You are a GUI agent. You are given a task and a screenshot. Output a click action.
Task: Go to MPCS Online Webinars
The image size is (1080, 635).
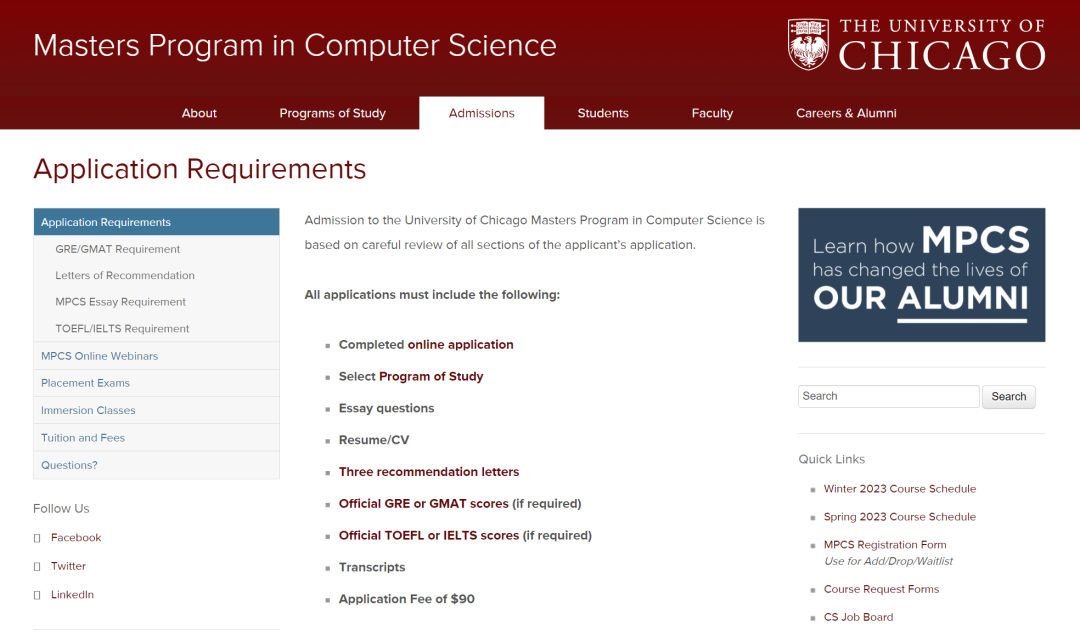coord(99,356)
